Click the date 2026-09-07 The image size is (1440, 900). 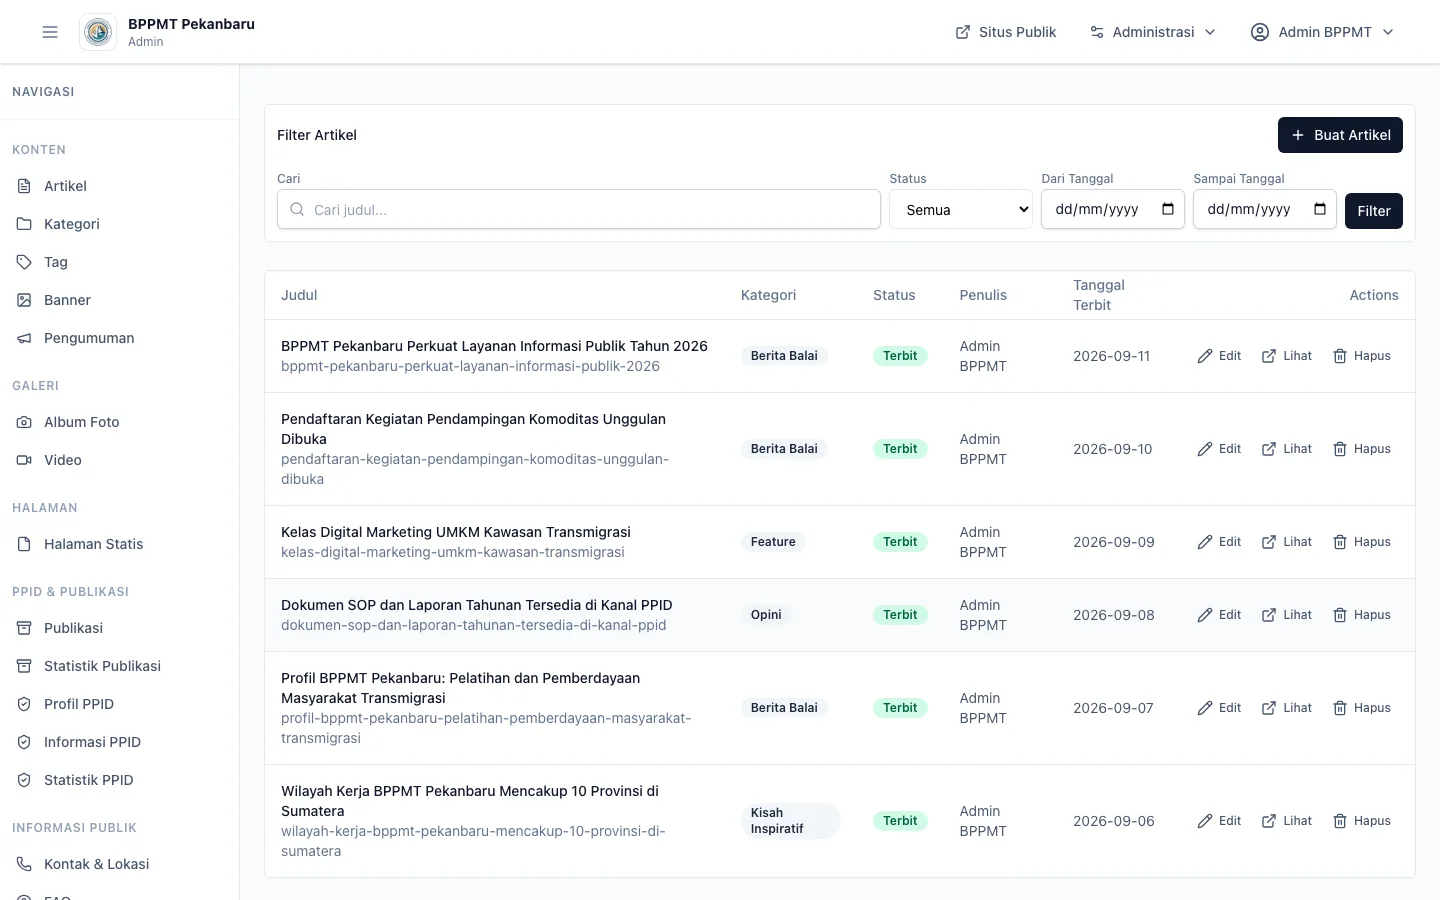click(1113, 708)
